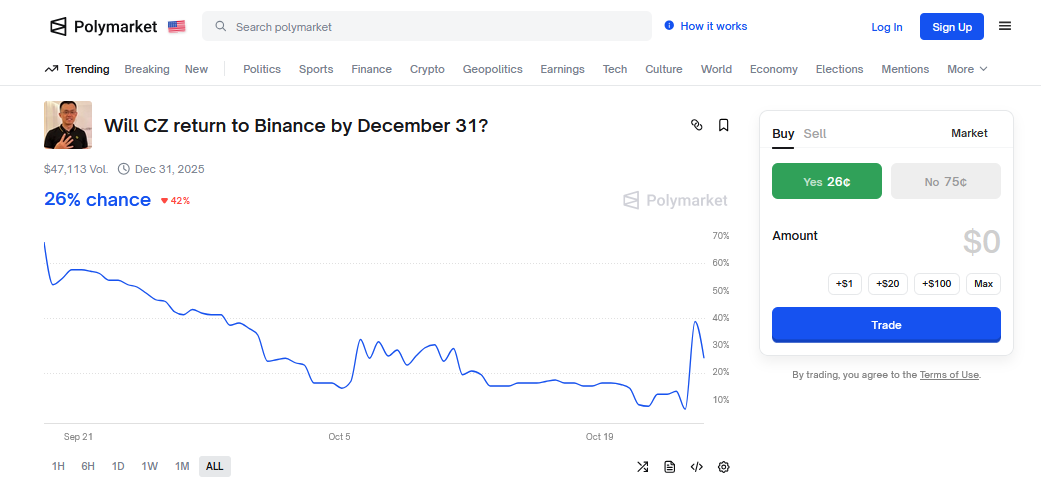Open the Market order type dropdown
Viewport: 1041px width, 482px height.
tap(969, 133)
